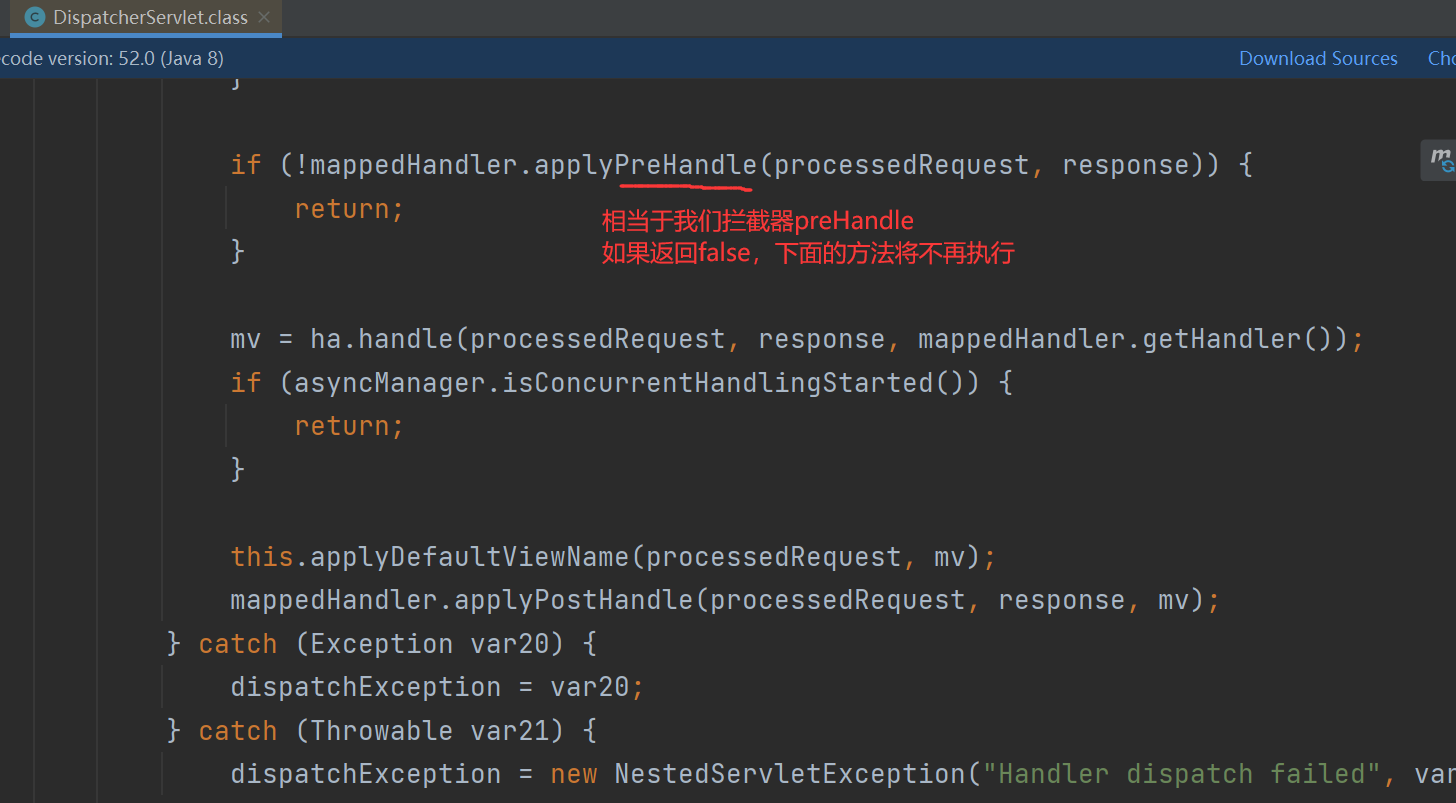Click applyPreHandle method call
This screenshot has width=1456, height=803.
coord(645,165)
